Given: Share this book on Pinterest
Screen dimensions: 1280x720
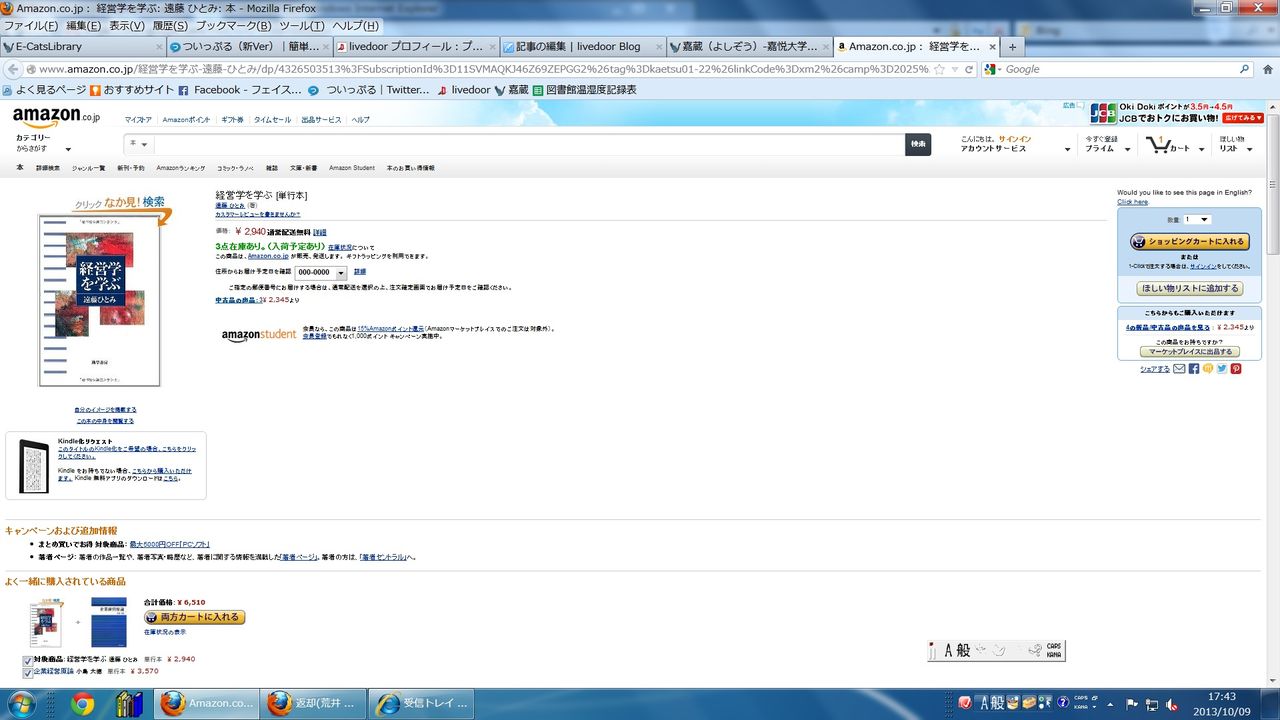Looking at the screenshot, I should pos(1236,369).
